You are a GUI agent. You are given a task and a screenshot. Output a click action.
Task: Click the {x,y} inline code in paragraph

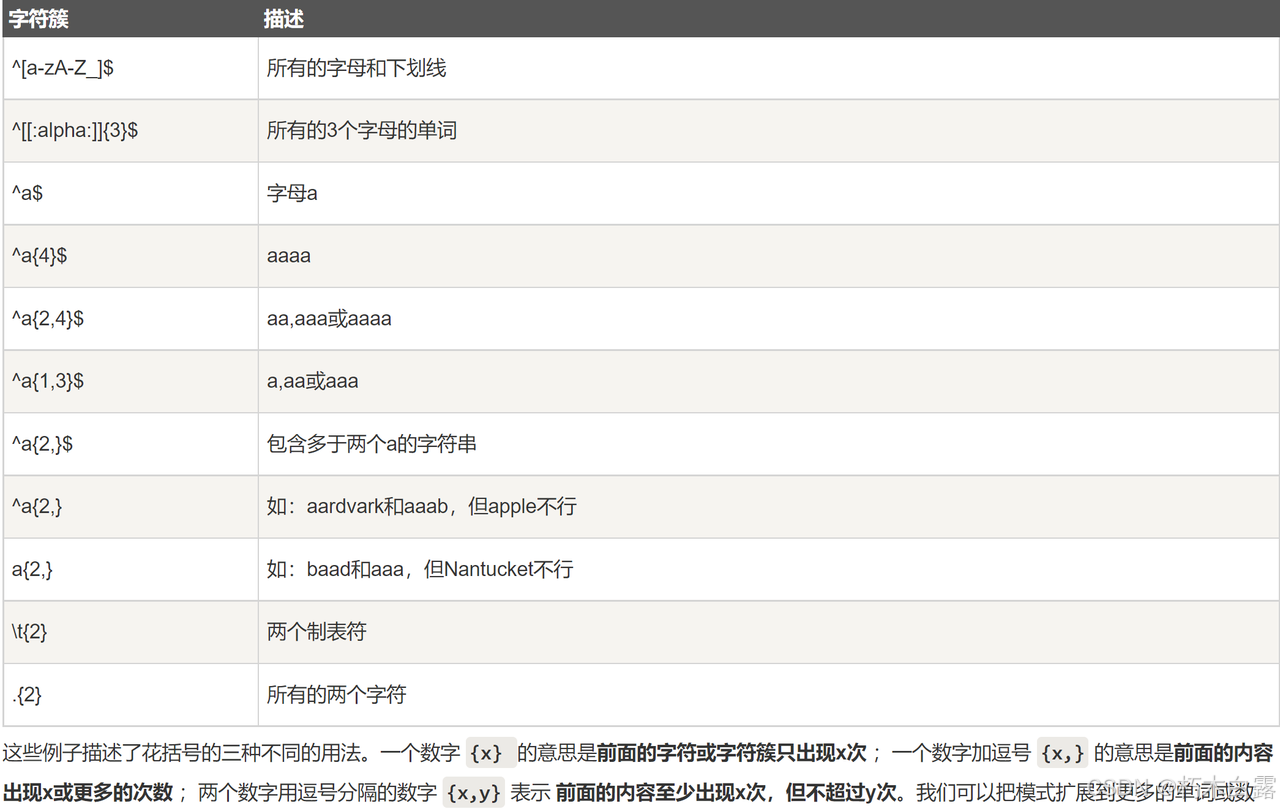(474, 793)
